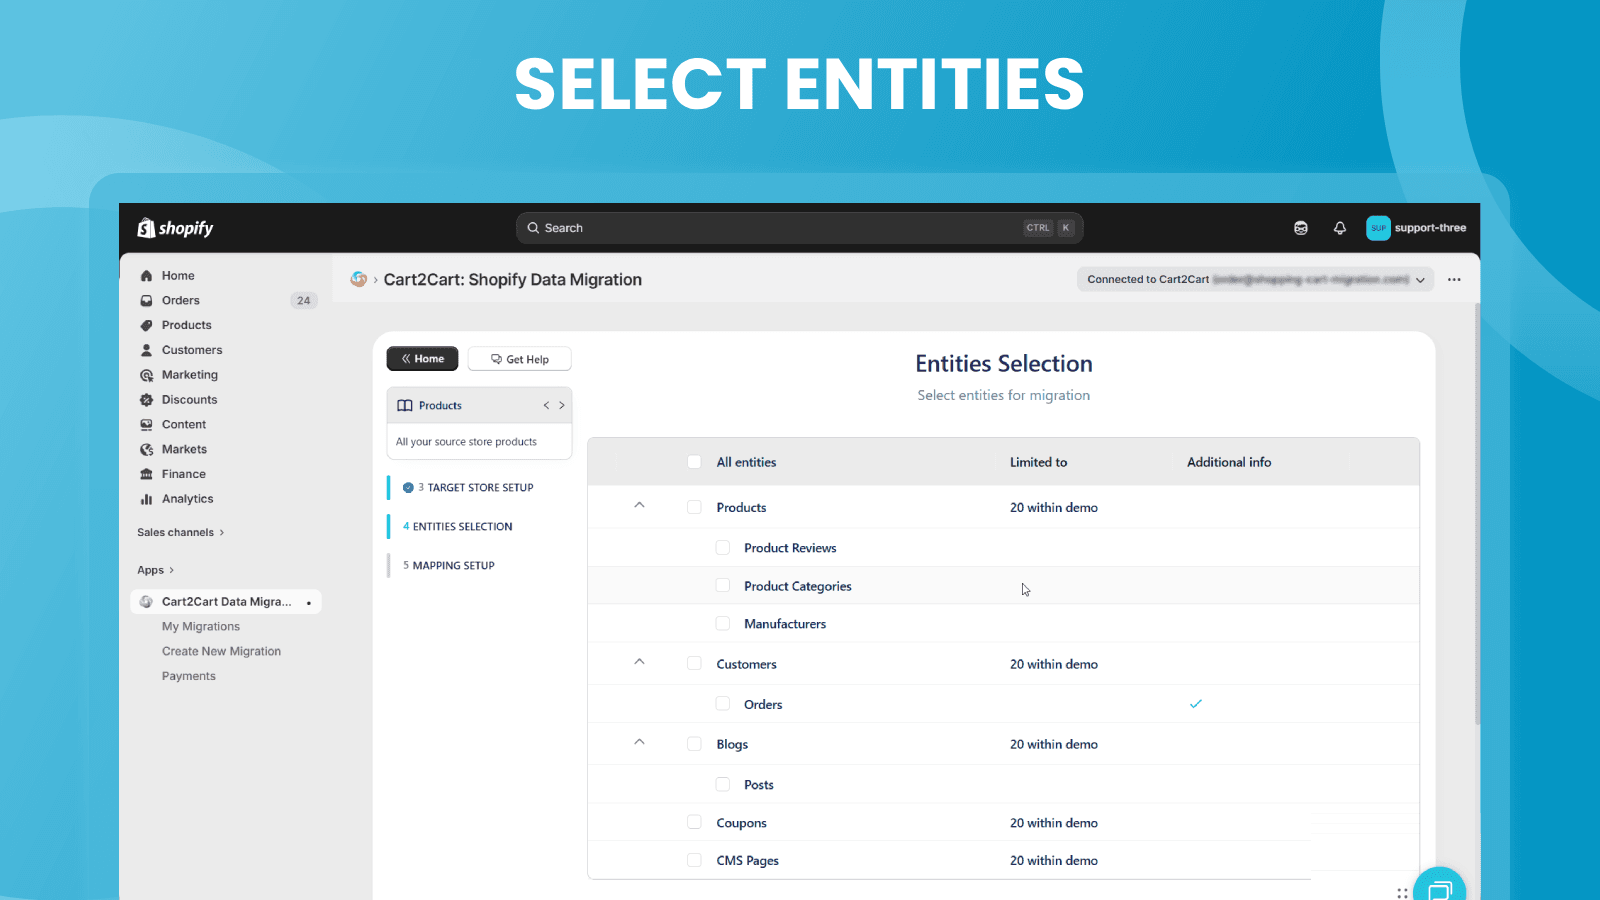Check Product Categories checkbox

point(723,585)
